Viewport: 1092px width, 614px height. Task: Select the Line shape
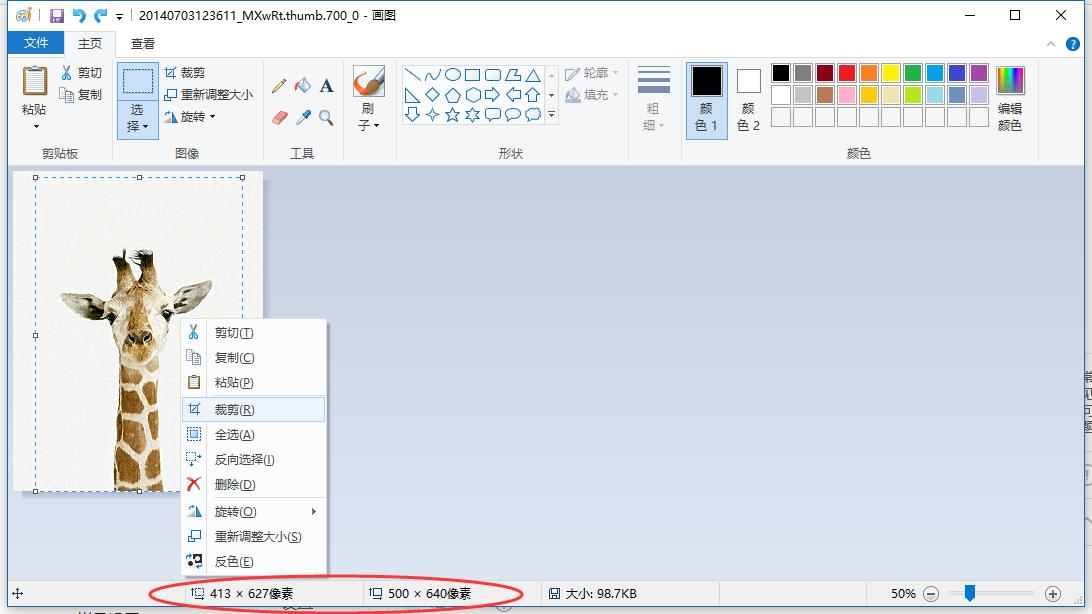(x=412, y=75)
